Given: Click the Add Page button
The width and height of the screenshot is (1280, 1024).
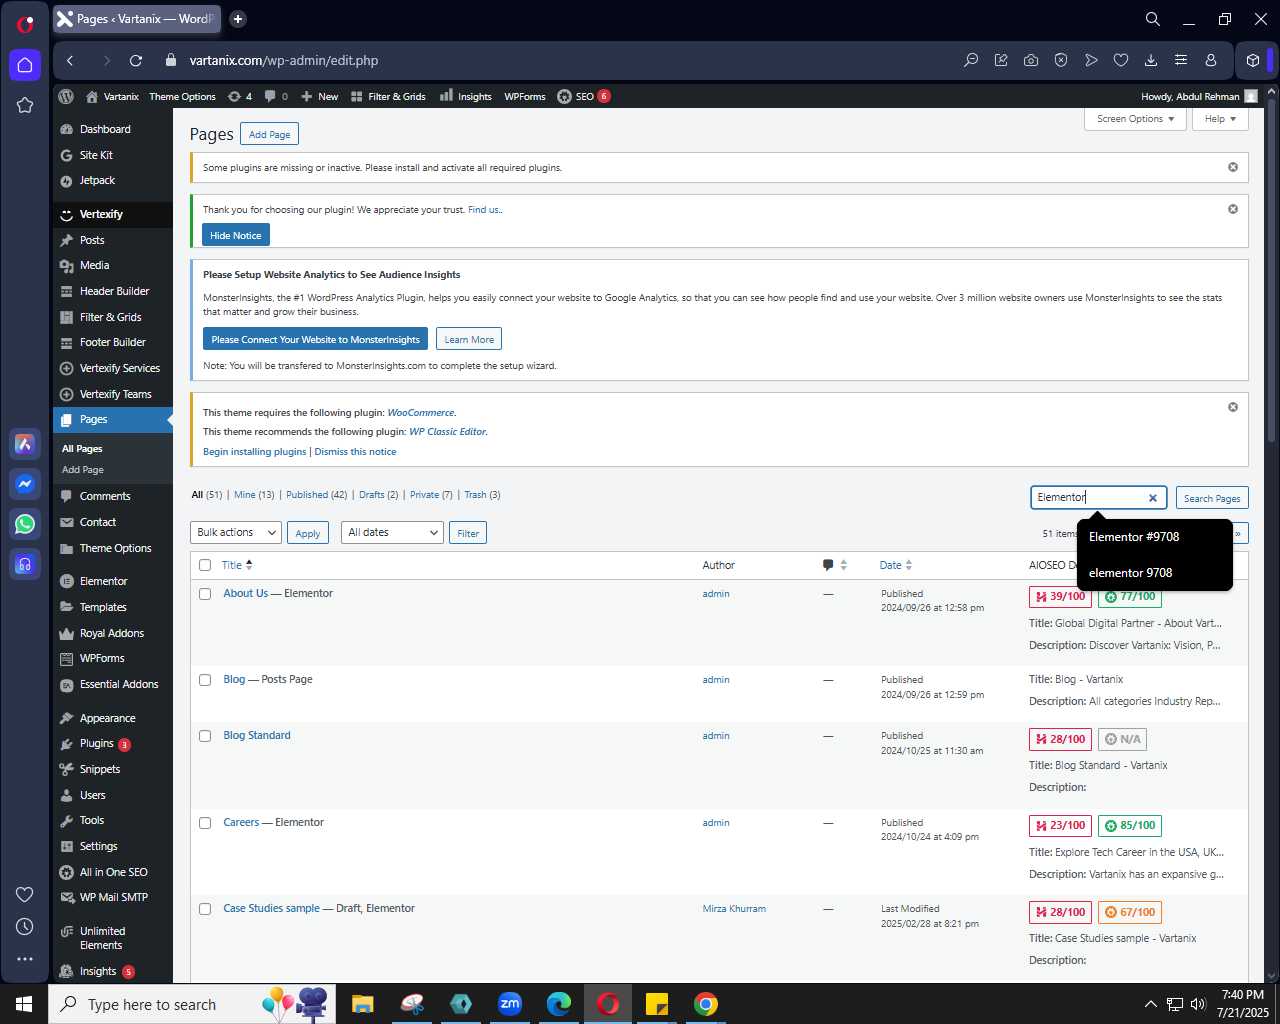Looking at the screenshot, I should pos(269,134).
